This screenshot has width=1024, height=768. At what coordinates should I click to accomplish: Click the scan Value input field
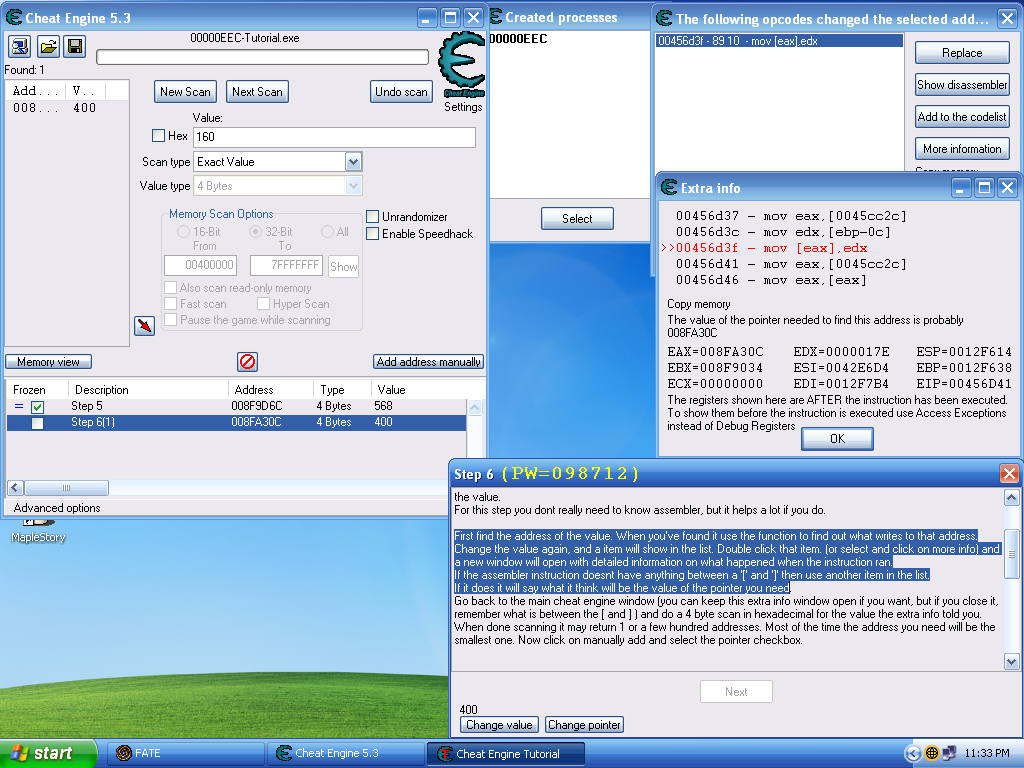[334, 136]
